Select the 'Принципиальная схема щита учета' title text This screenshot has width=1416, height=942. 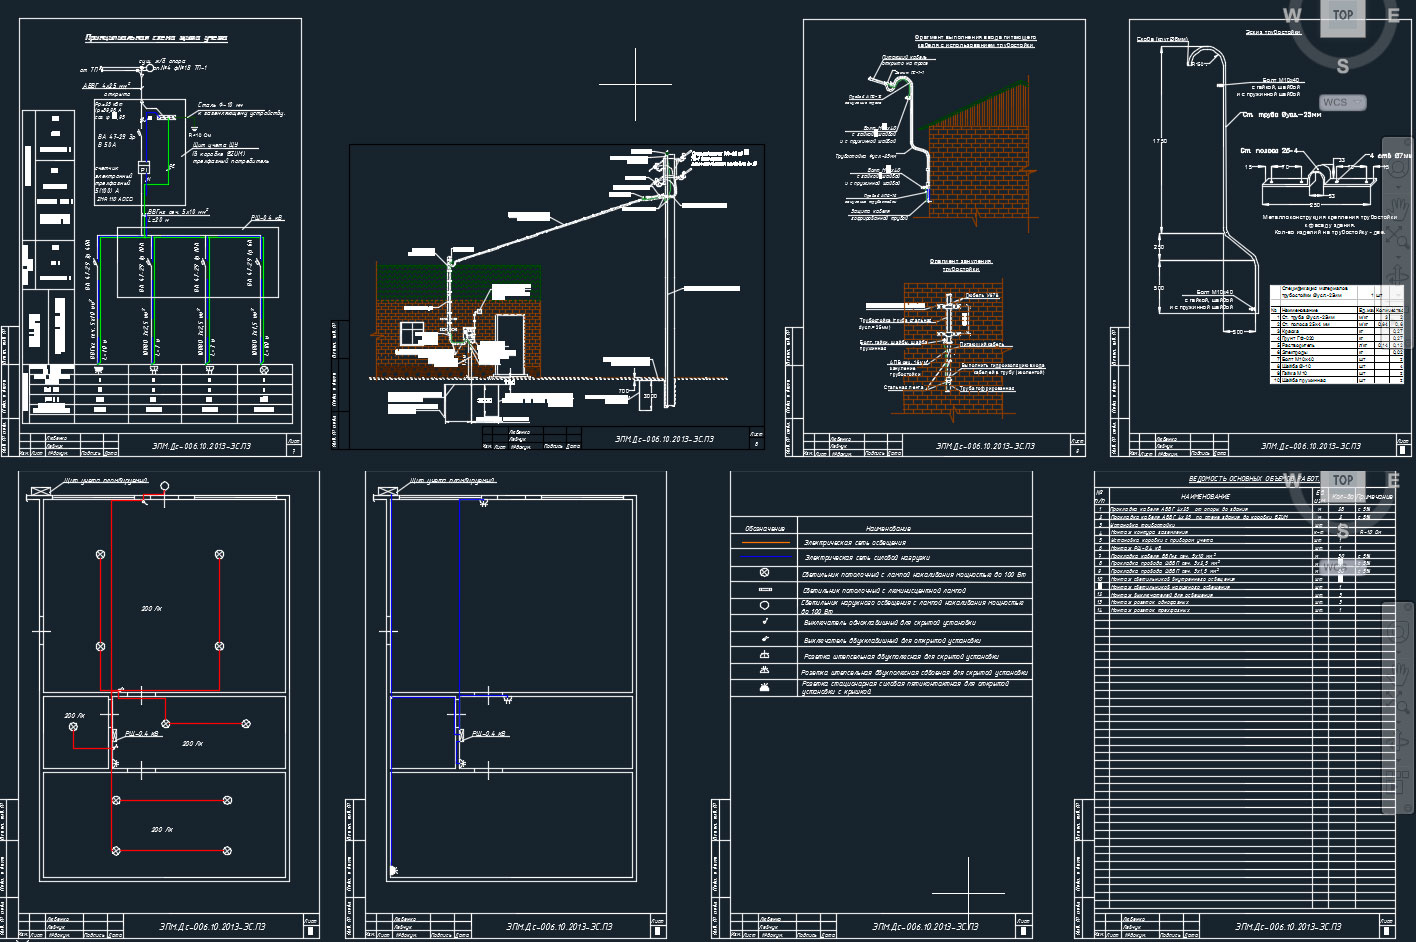[x=156, y=38]
